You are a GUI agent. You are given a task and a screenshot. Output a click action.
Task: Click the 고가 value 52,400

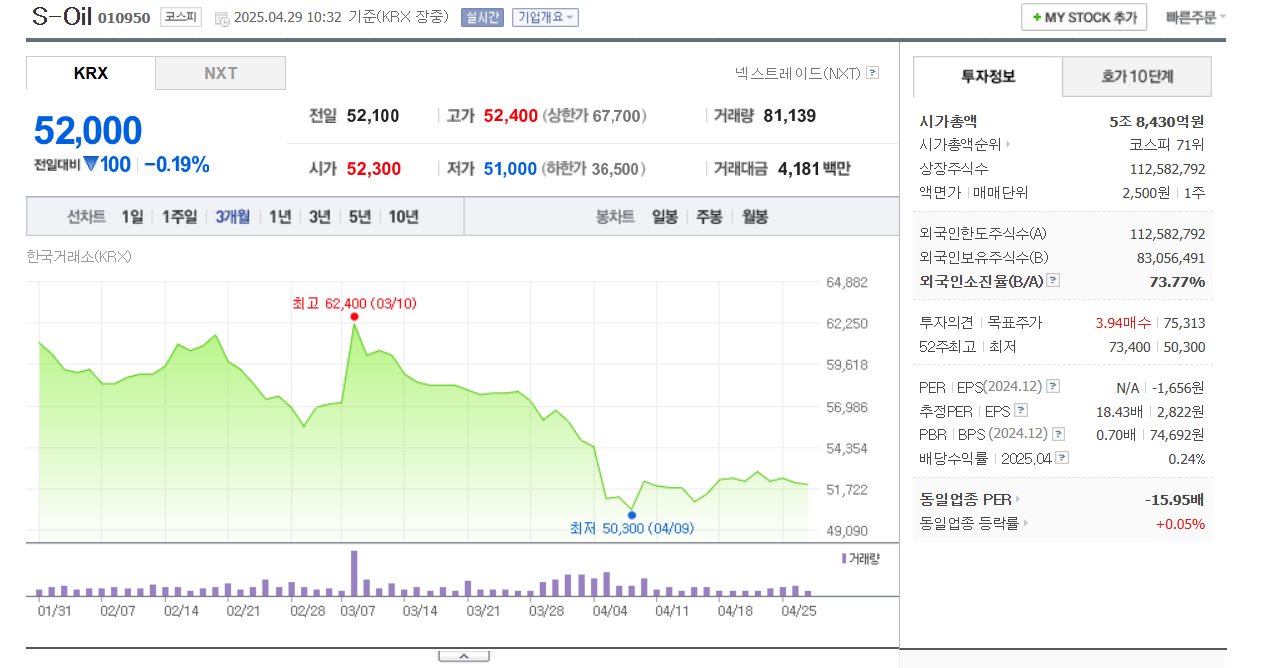[511, 116]
